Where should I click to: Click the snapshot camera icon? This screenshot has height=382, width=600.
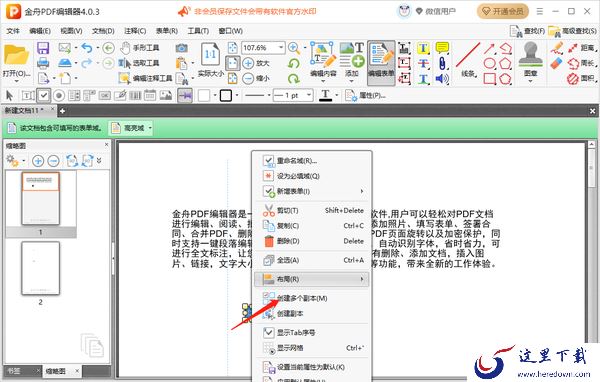[182, 48]
